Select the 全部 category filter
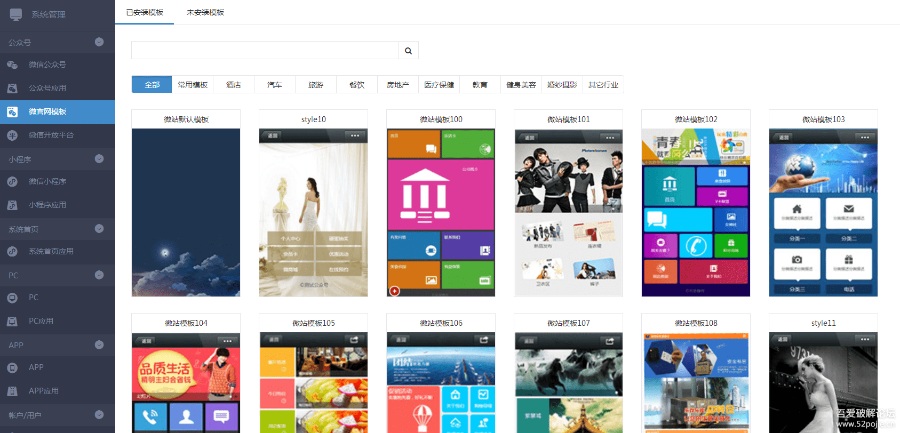900x433 pixels. click(x=152, y=84)
